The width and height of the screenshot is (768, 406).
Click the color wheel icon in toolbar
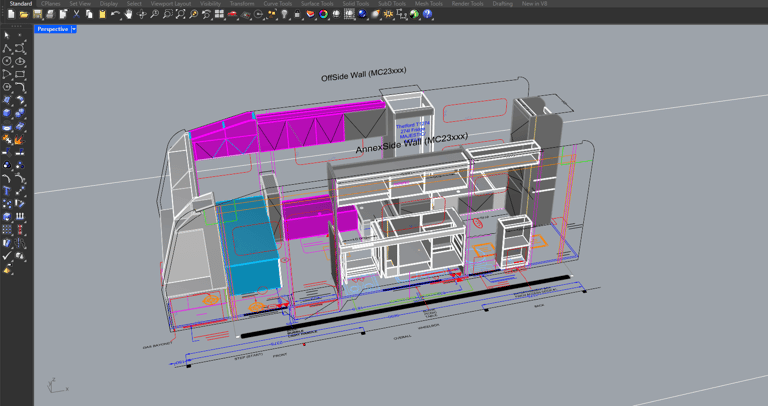323,15
